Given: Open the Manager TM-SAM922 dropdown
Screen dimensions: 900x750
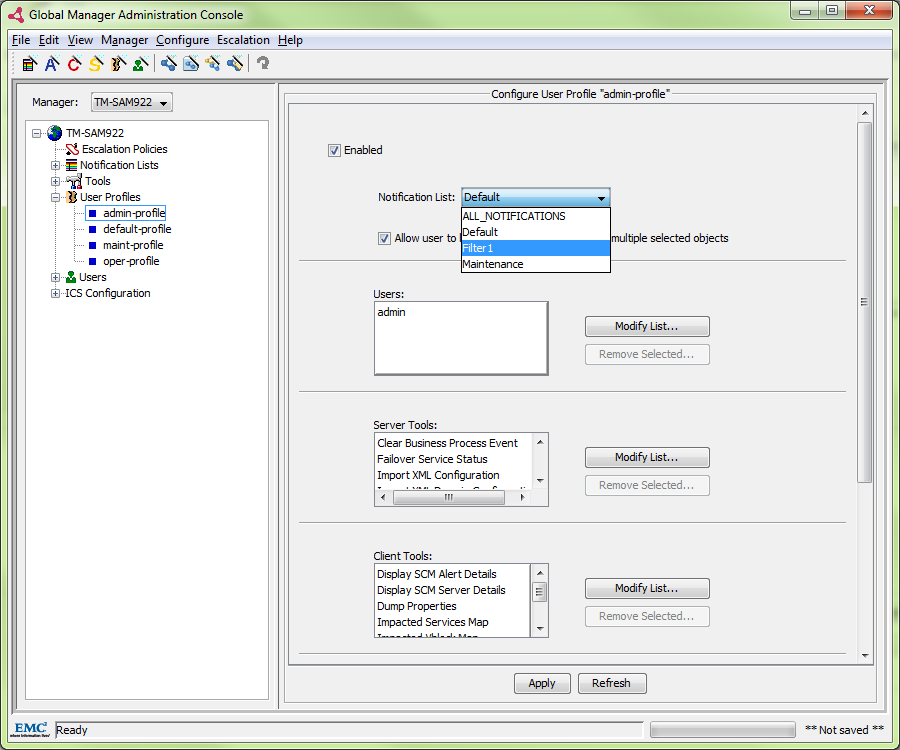Looking at the screenshot, I should pos(132,102).
